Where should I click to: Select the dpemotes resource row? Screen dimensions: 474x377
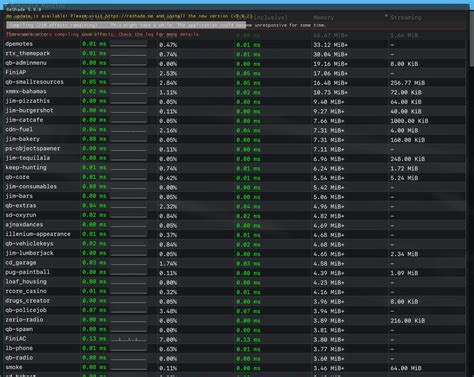(235, 44)
